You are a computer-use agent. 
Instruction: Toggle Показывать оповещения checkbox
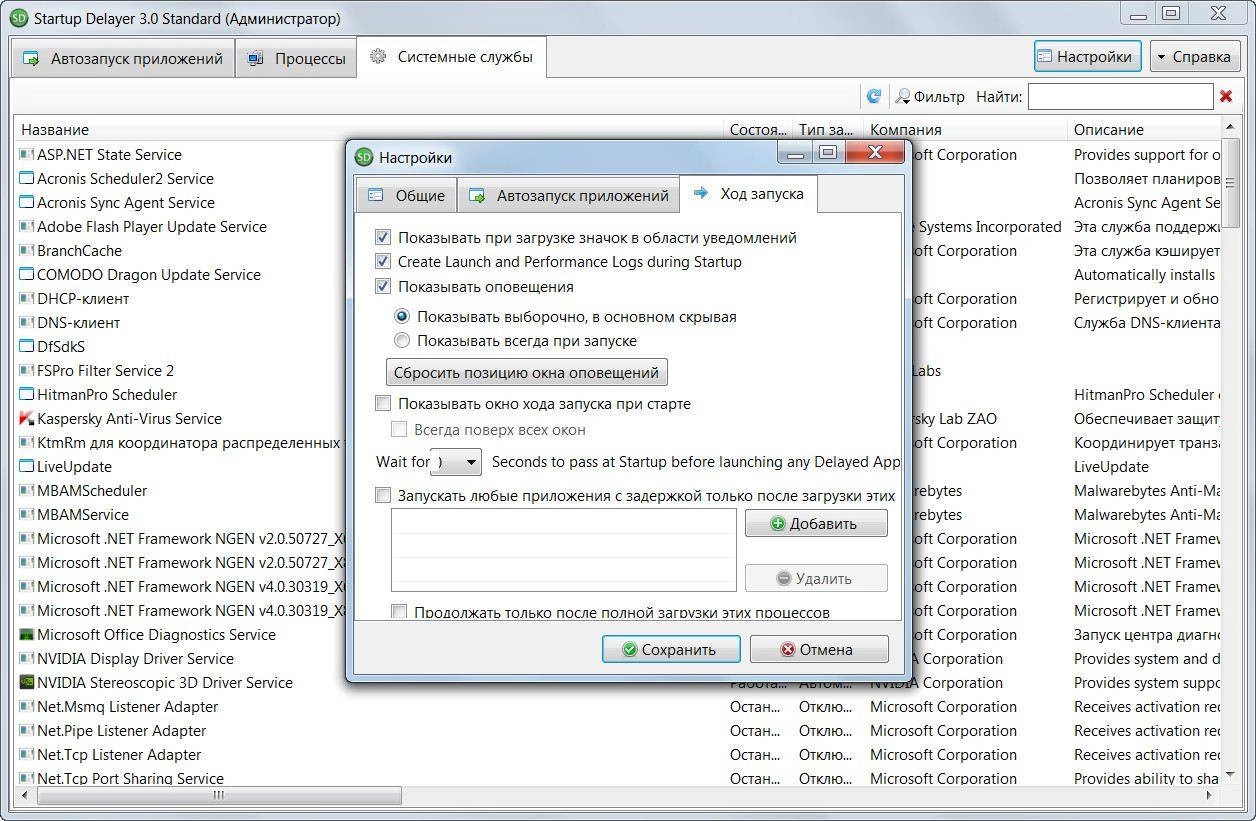coord(382,286)
